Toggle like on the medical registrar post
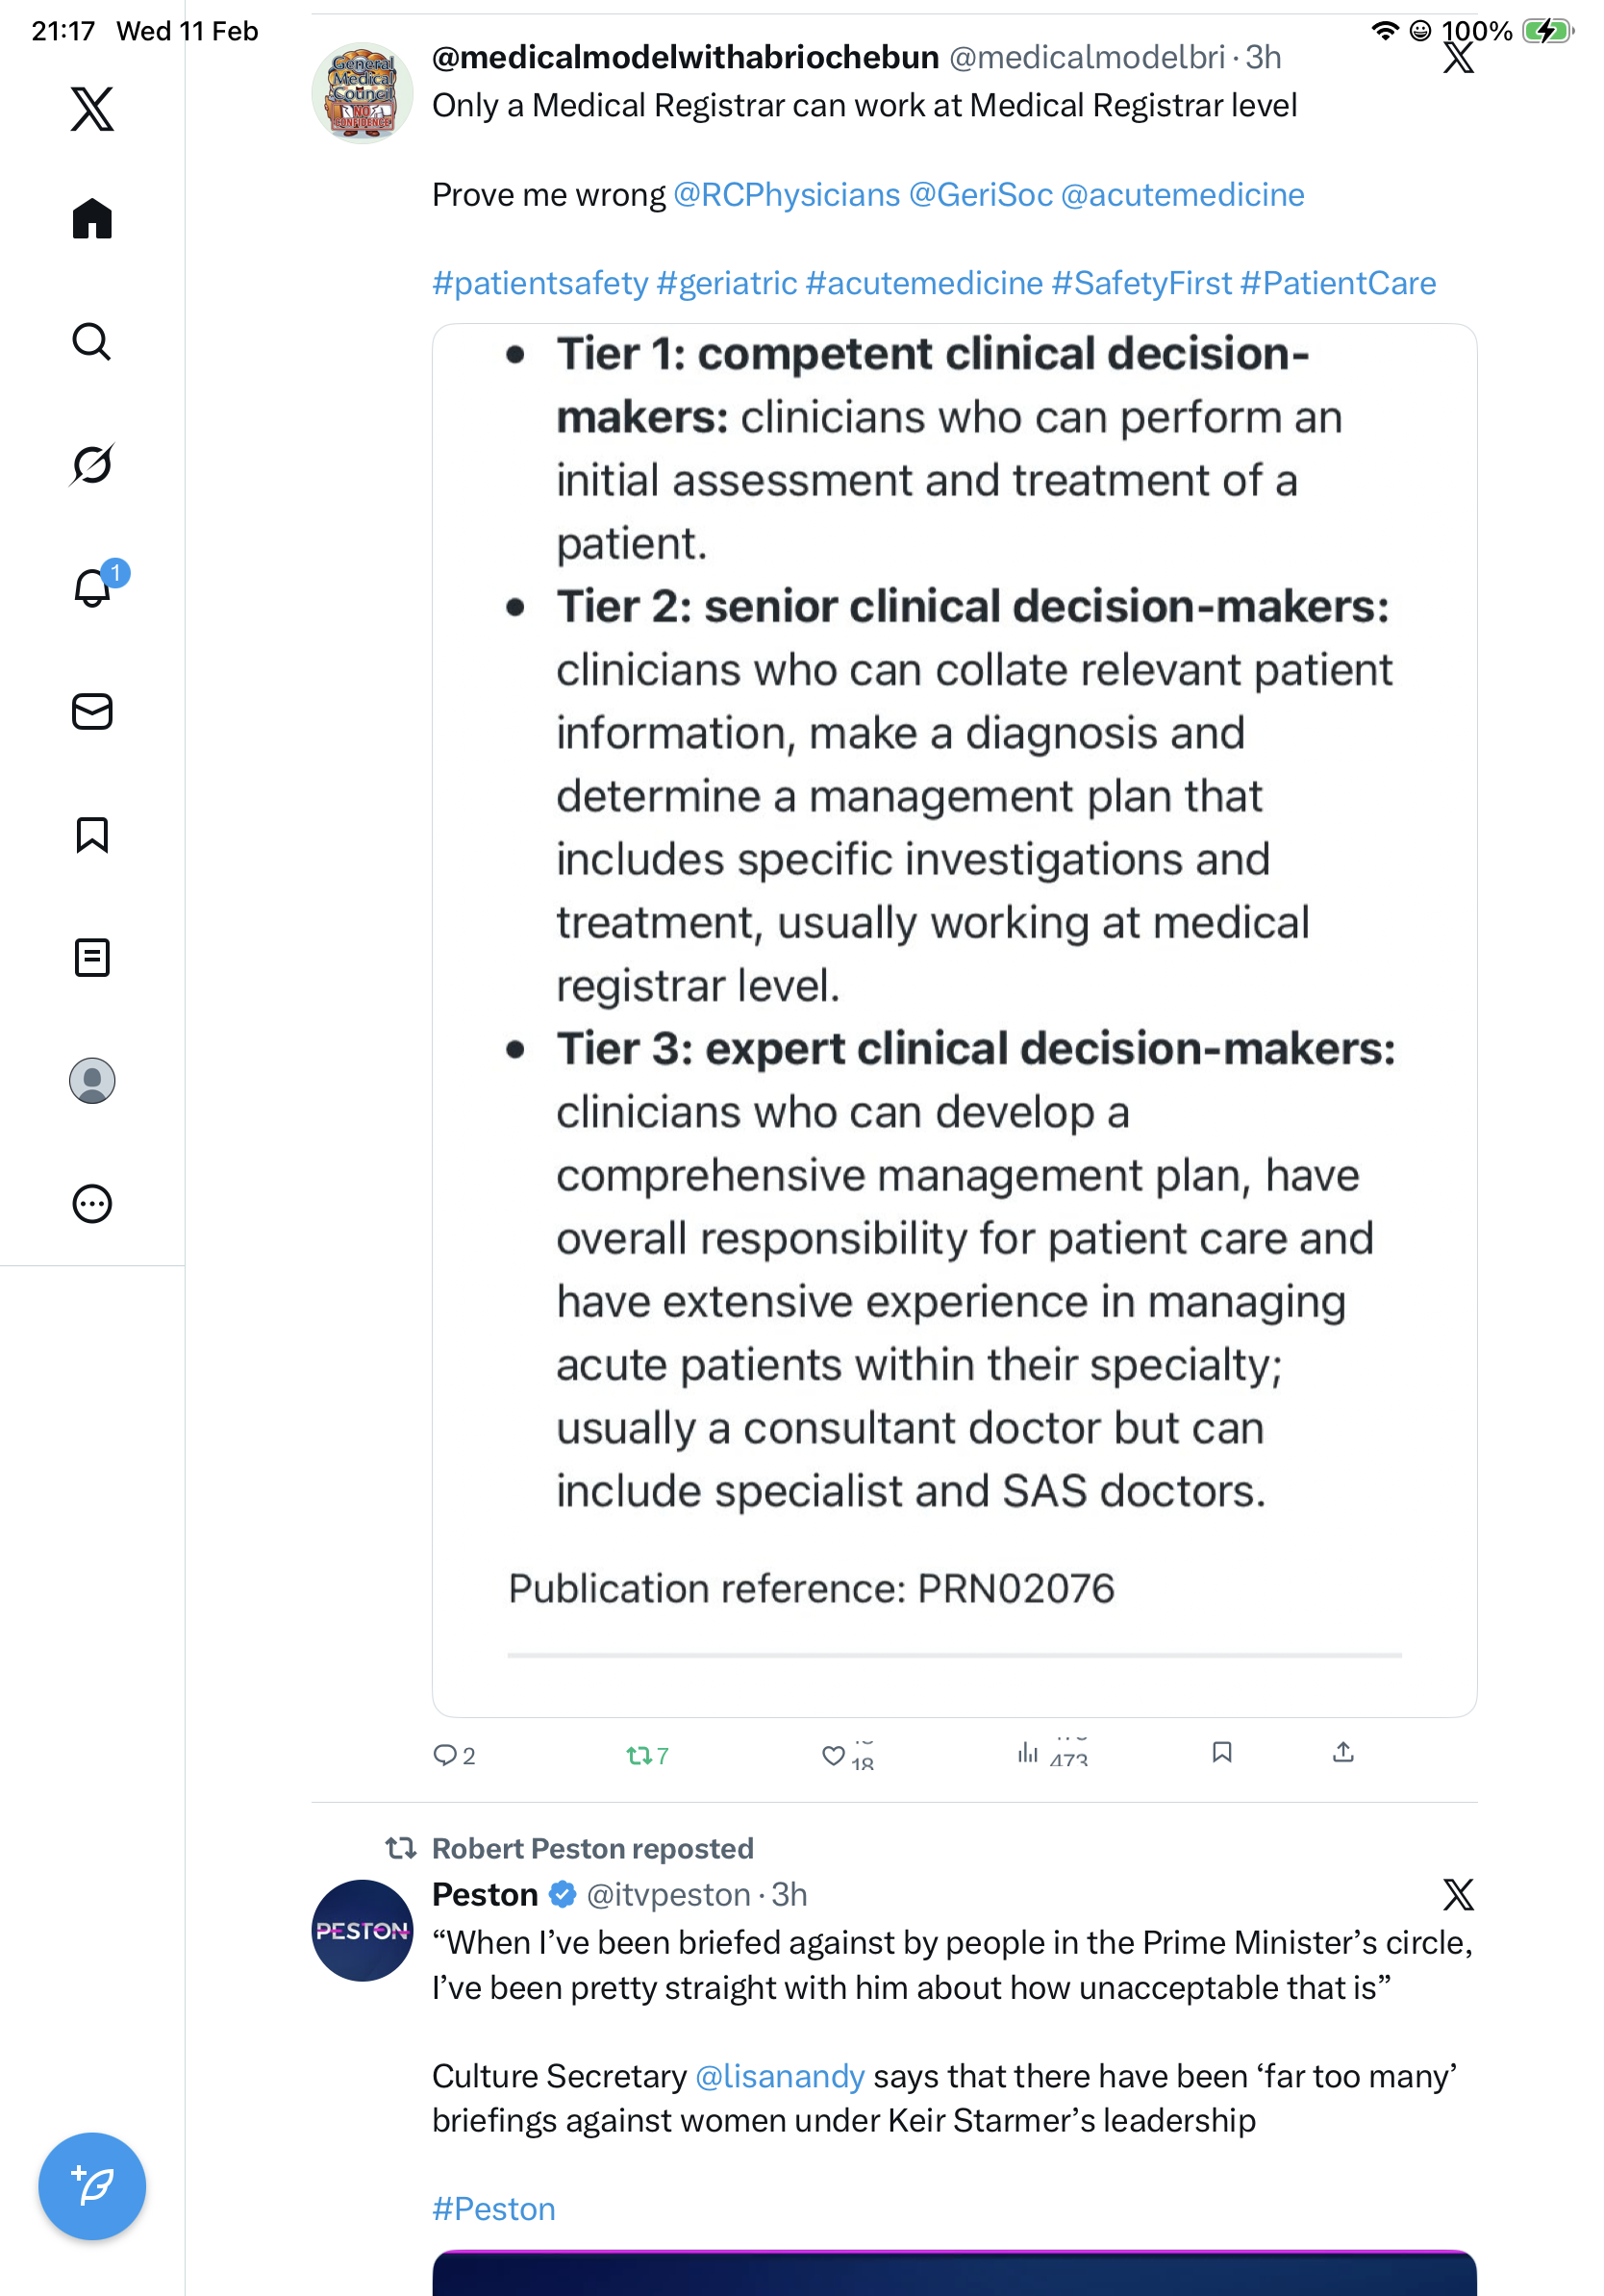 pos(833,1755)
